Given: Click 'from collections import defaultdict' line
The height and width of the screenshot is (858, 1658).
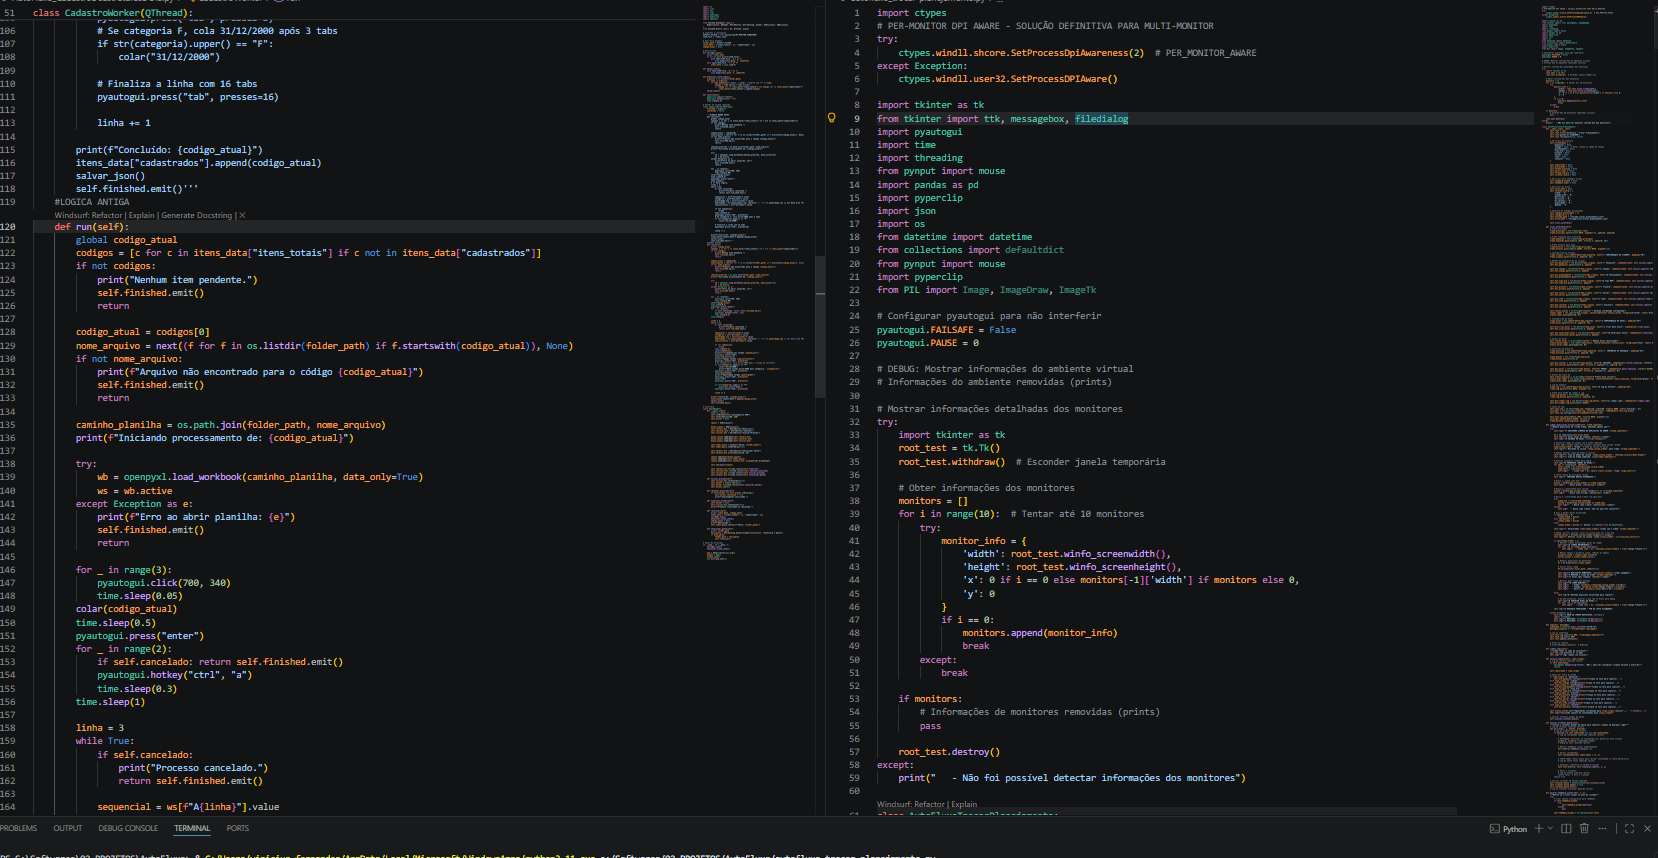Looking at the screenshot, I should (x=970, y=250).
